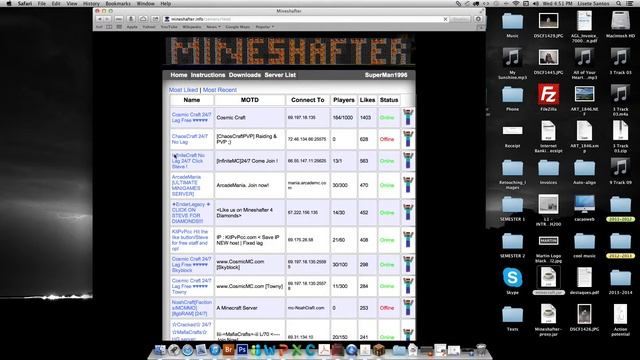Click the Wi-Fi status menu bar icon
640x360 pixels.
516,3
